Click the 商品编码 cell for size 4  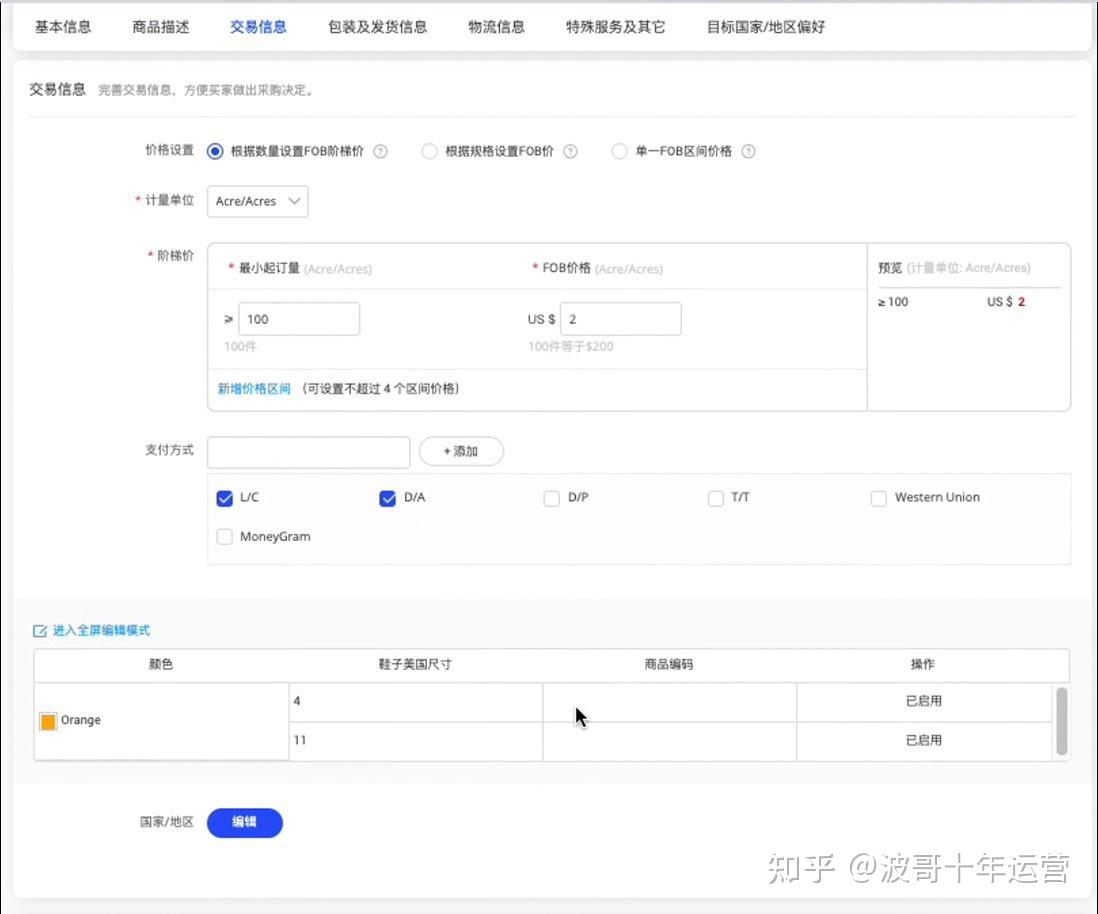pos(669,702)
